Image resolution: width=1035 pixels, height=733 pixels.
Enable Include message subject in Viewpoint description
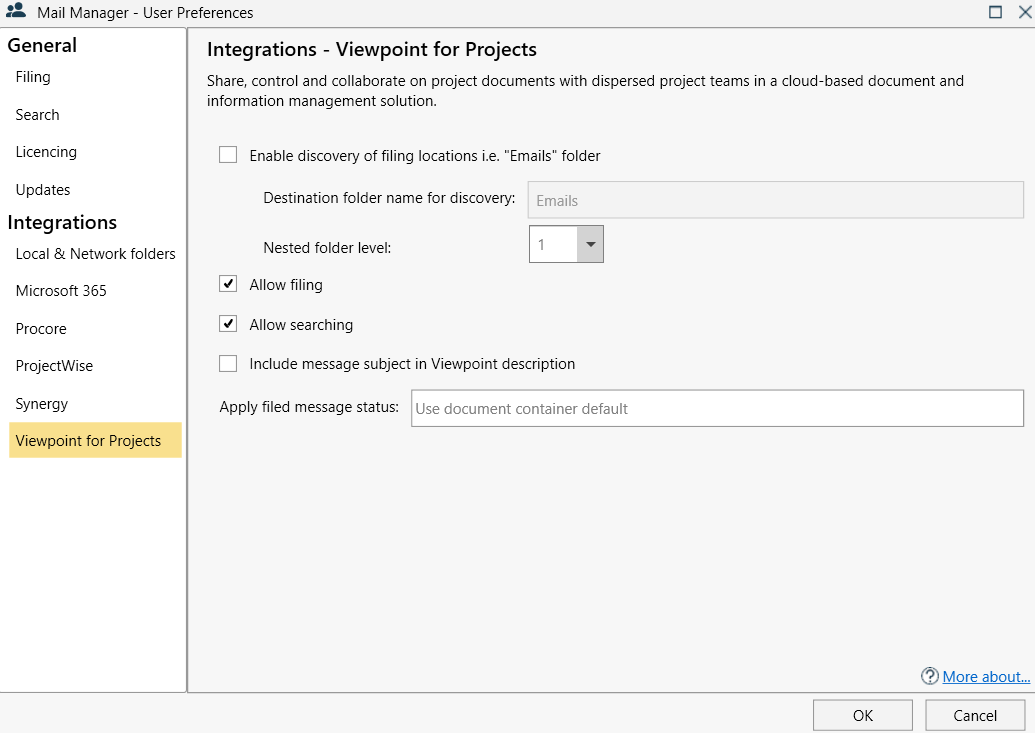(228, 363)
